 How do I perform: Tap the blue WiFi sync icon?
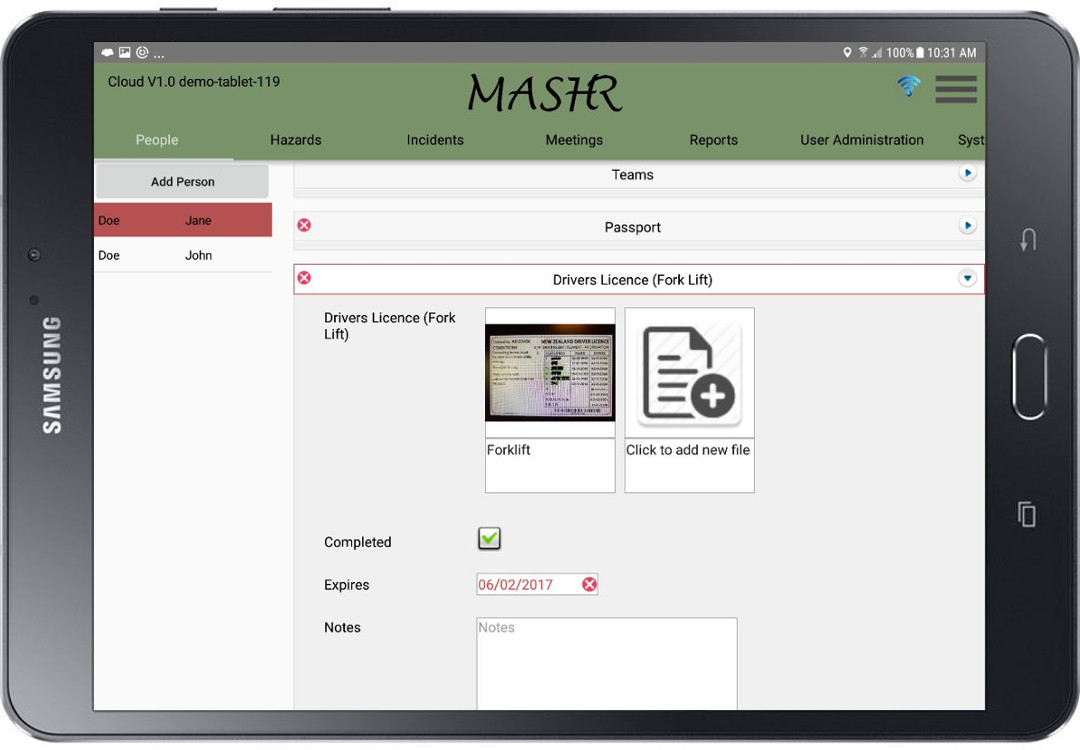[908, 87]
